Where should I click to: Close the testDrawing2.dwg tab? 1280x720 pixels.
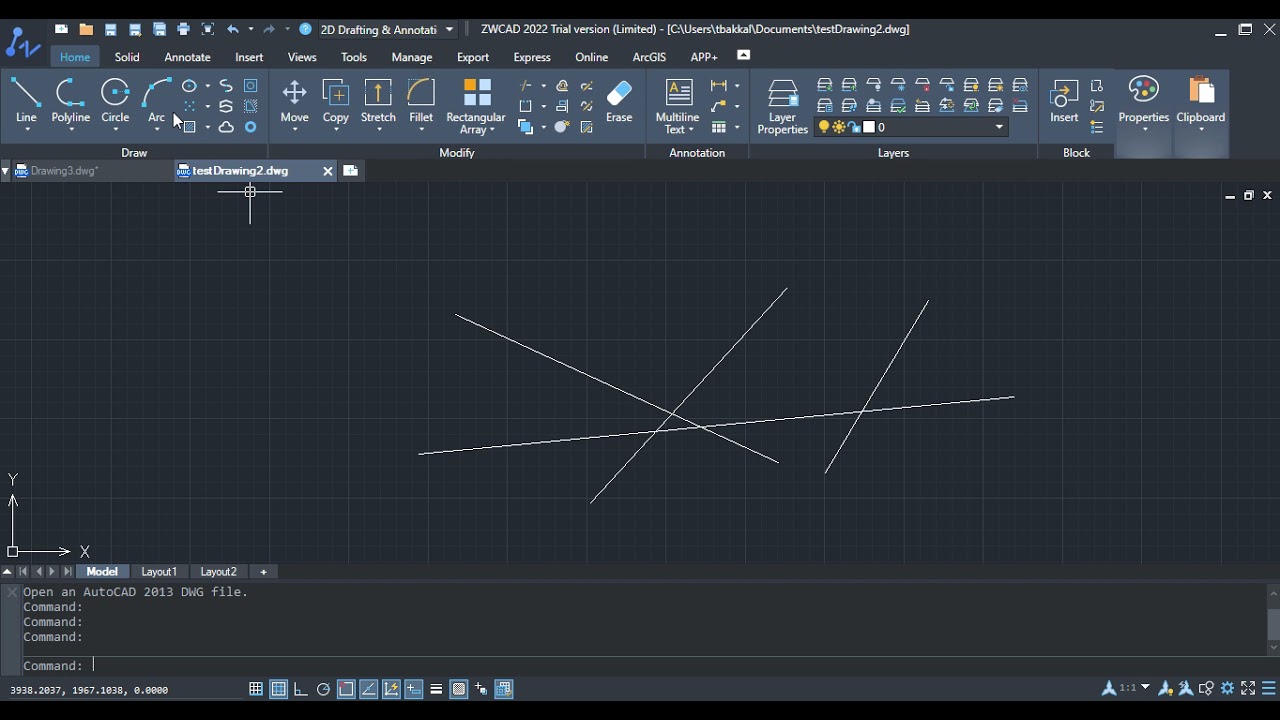327,171
